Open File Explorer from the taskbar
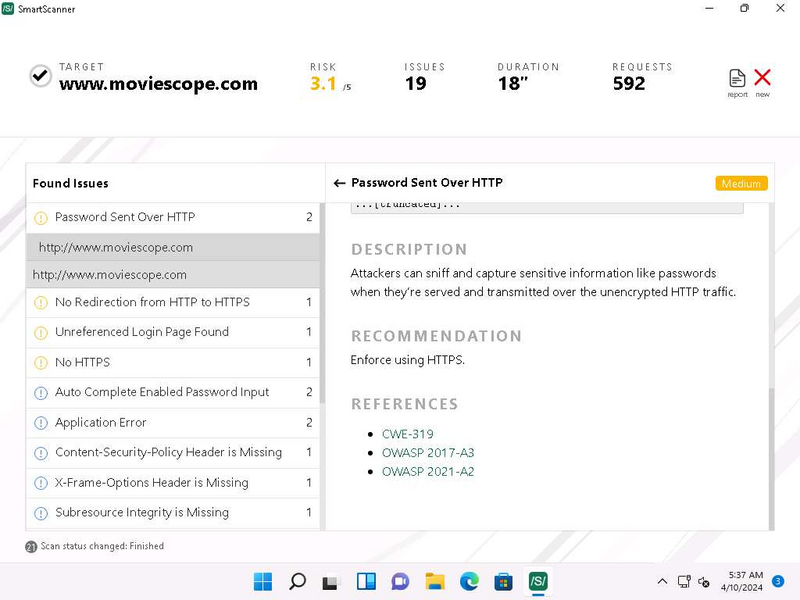 click(x=435, y=581)
